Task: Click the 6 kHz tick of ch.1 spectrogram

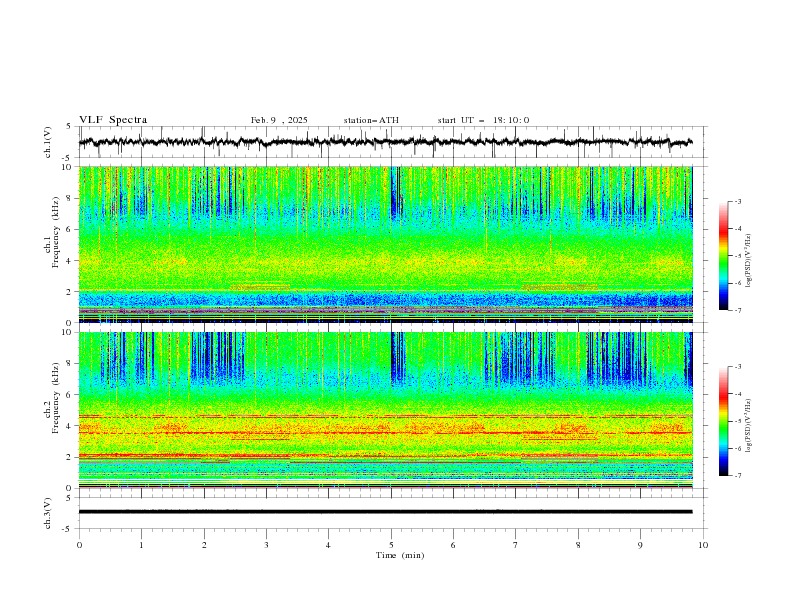Action: (70, 229)
